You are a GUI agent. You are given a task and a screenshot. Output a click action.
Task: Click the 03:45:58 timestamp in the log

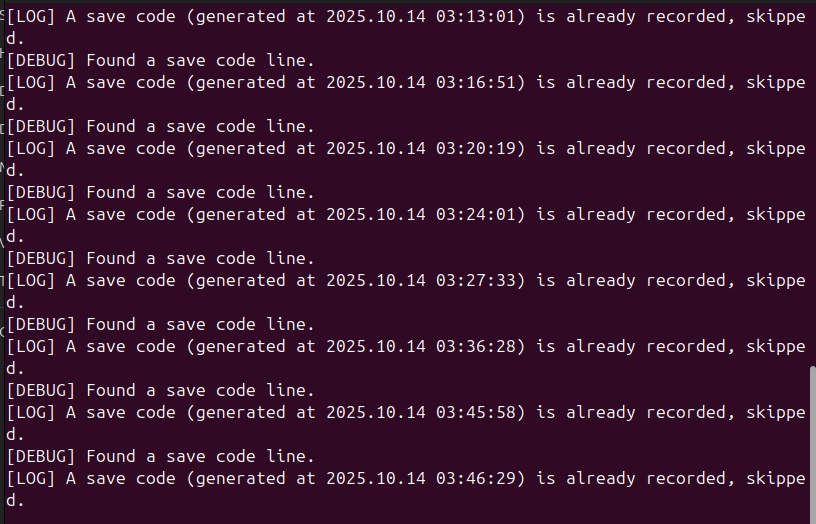[x=475, y=413]
